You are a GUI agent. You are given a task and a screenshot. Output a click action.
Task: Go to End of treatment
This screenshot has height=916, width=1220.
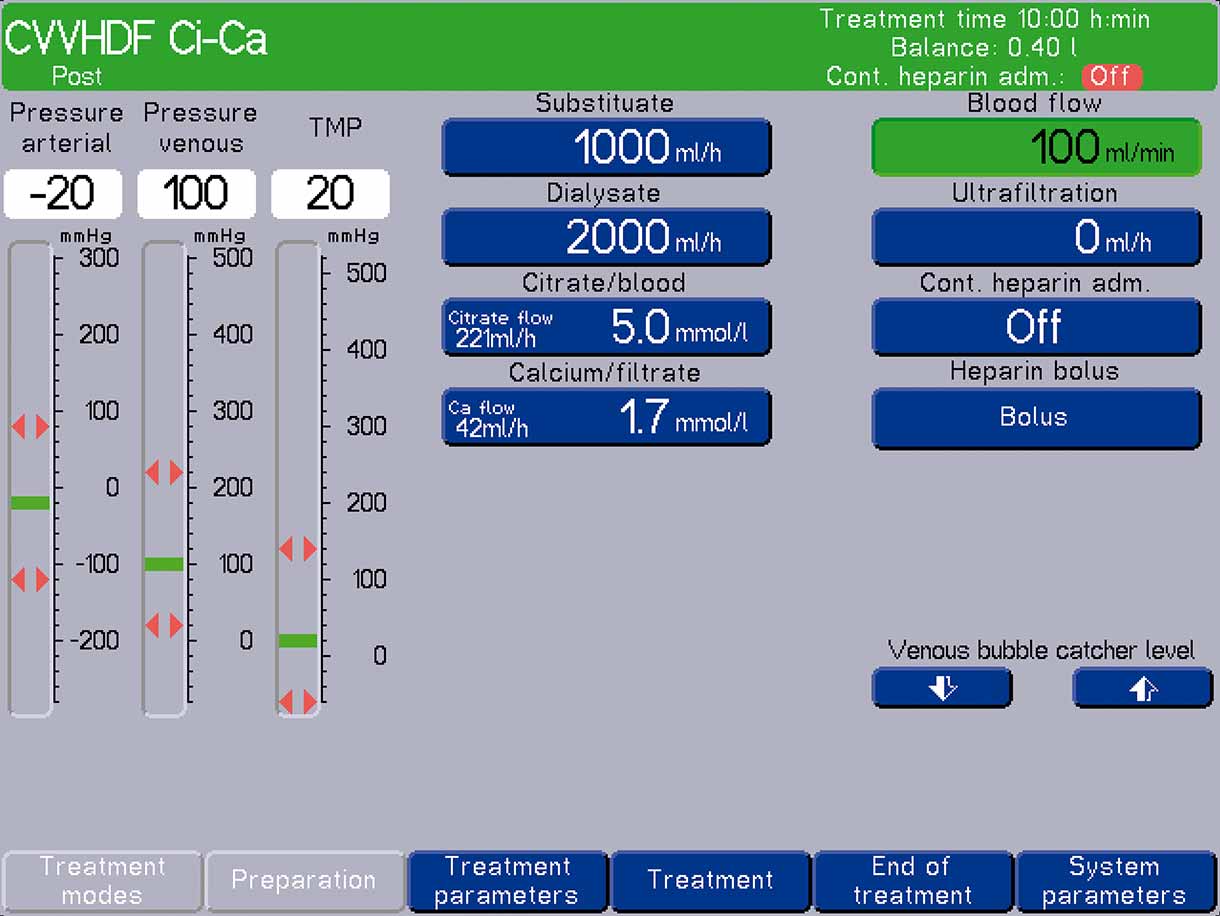[x=914, y=881]
